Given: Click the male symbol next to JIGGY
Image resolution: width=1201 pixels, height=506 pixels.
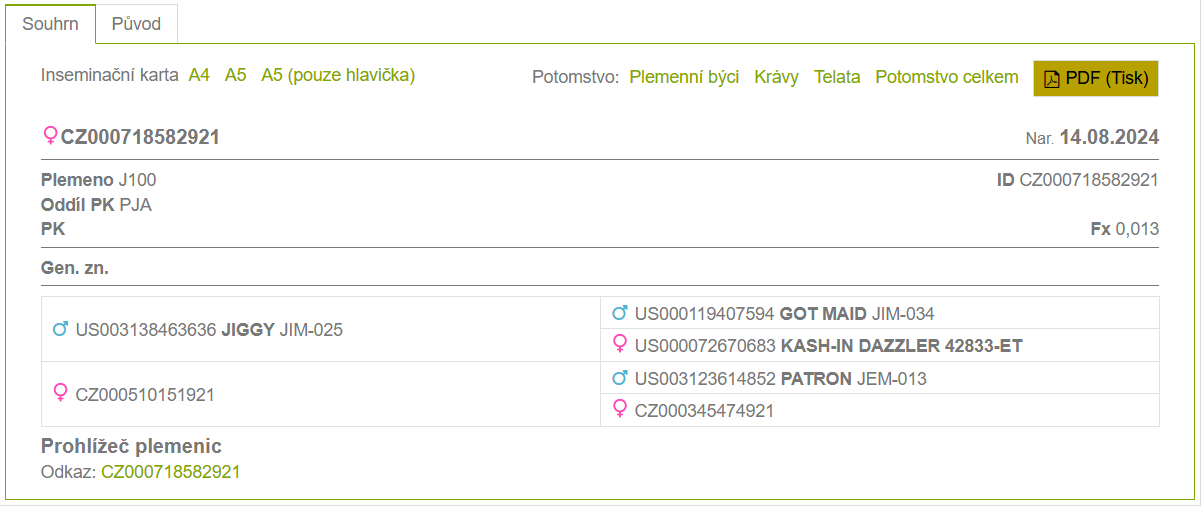Looking at the screenshot, I should 60,329.
